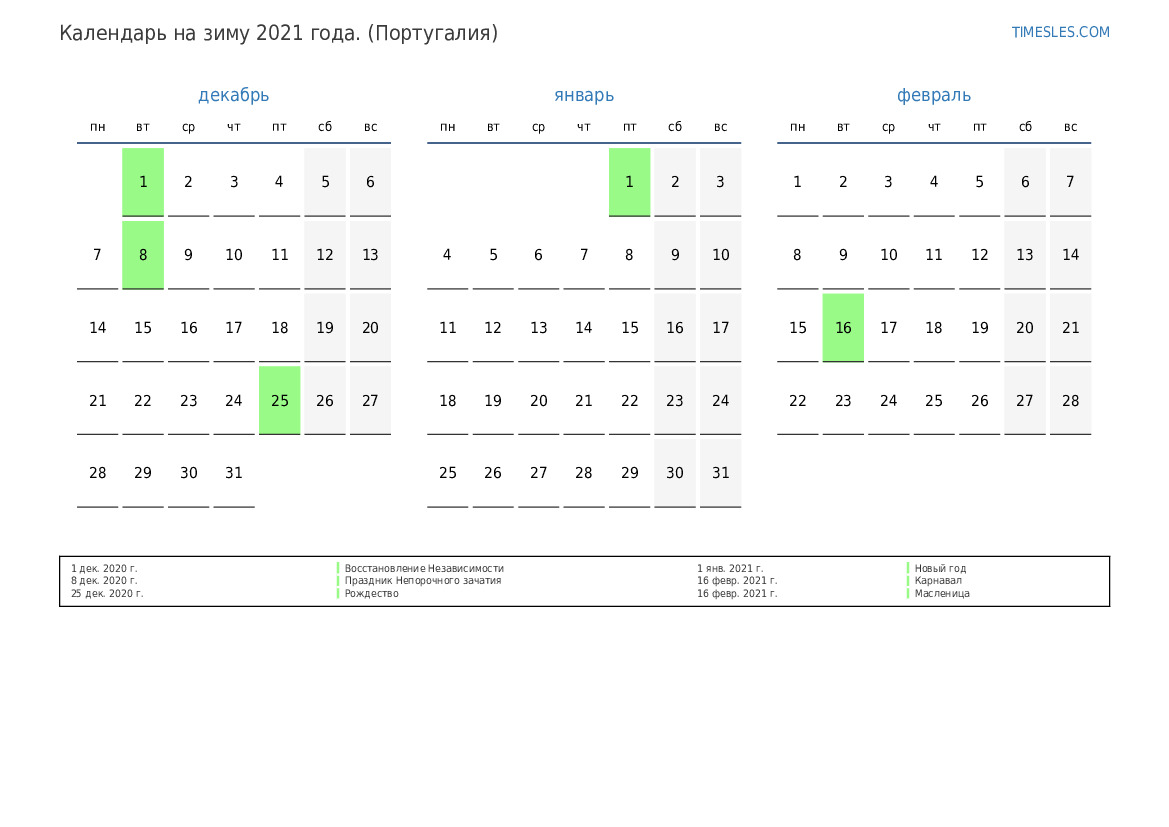Select December 1 holiday cell
The height and width of the screenshot is (827, 1169).
point(143,182)
